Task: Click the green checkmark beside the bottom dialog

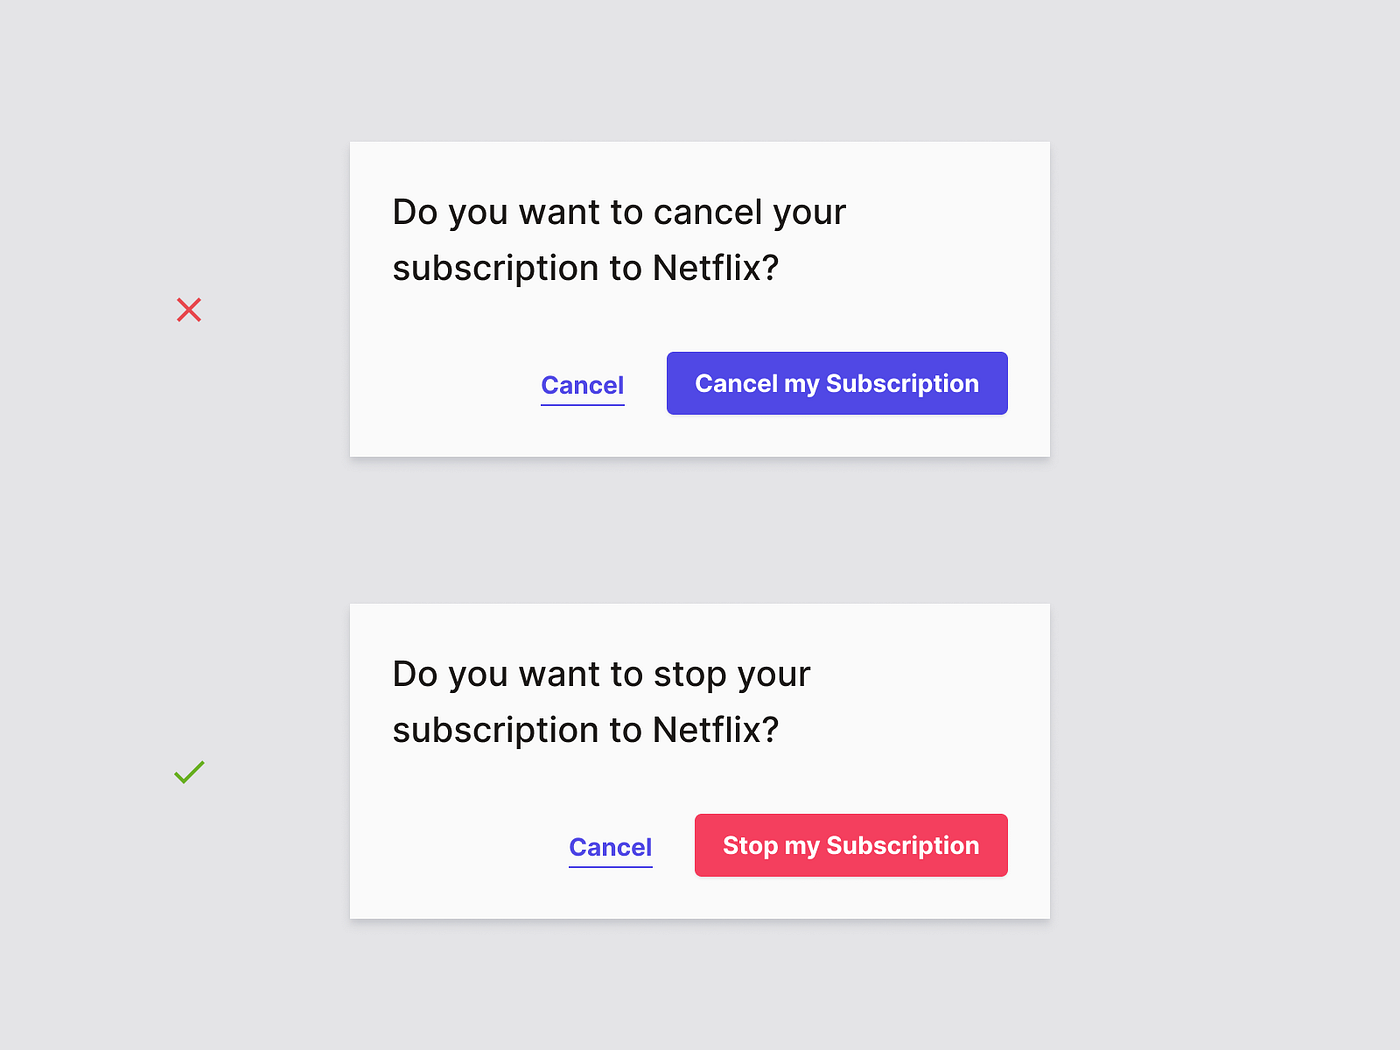Action: [x=189, y=771]
